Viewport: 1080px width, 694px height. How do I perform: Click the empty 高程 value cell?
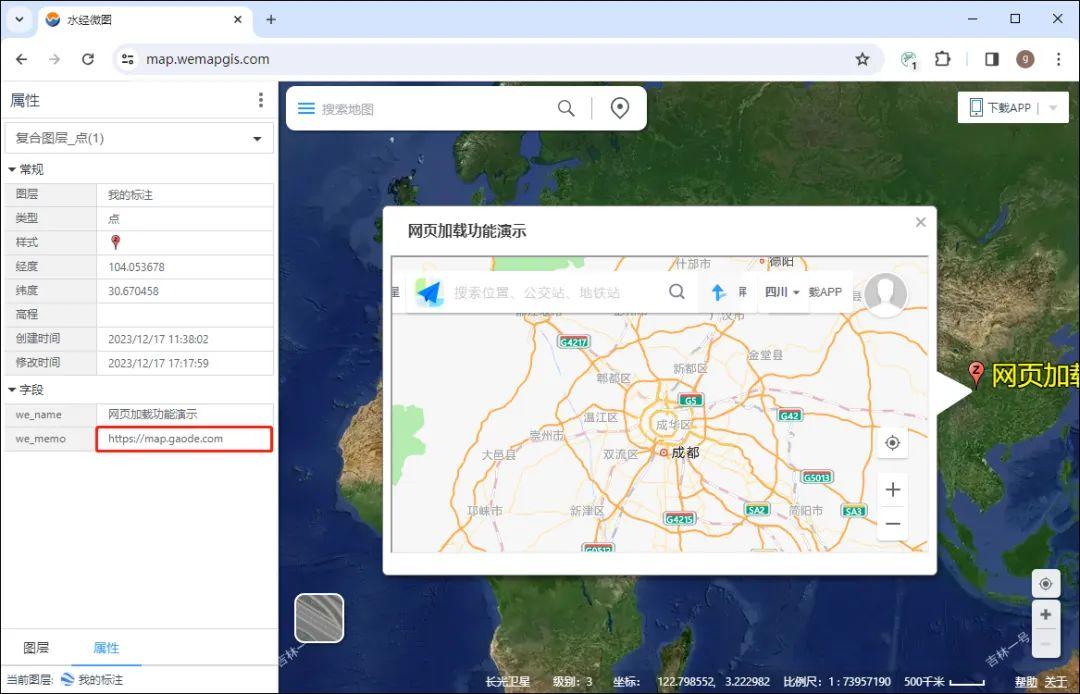(185, 315)
